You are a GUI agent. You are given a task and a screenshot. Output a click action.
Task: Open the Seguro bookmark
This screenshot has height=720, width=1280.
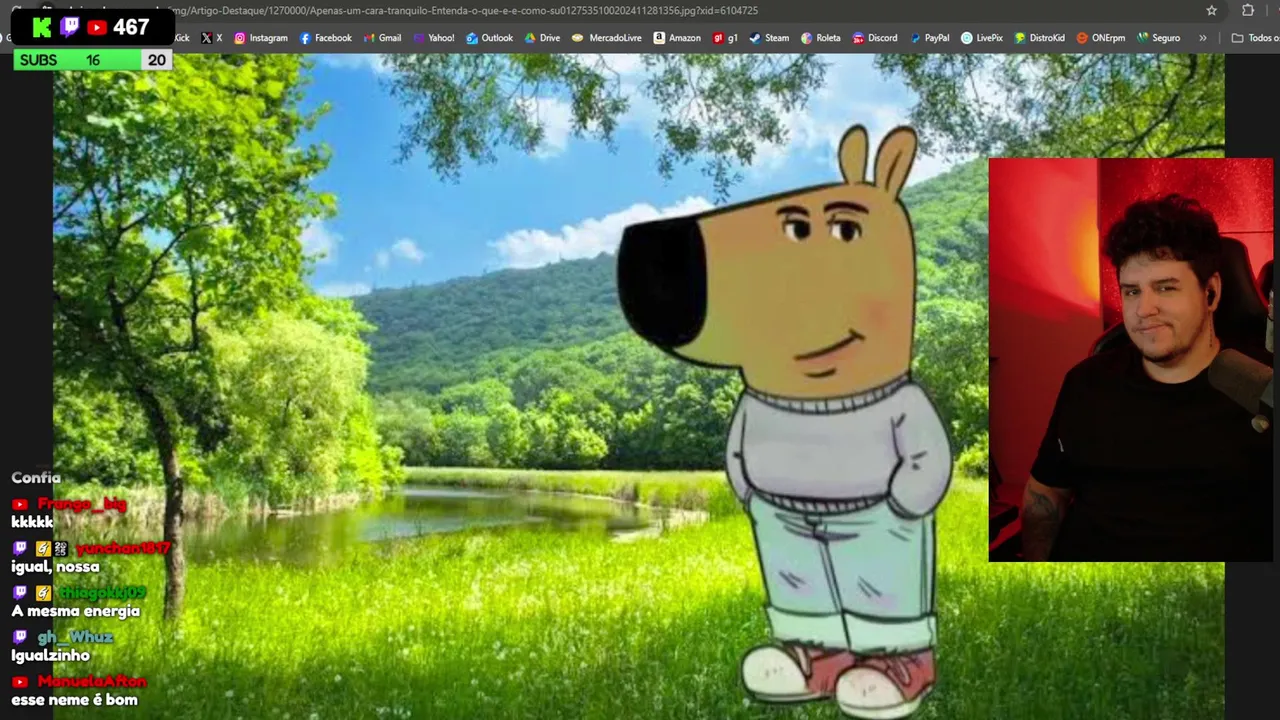[1158, 38]
